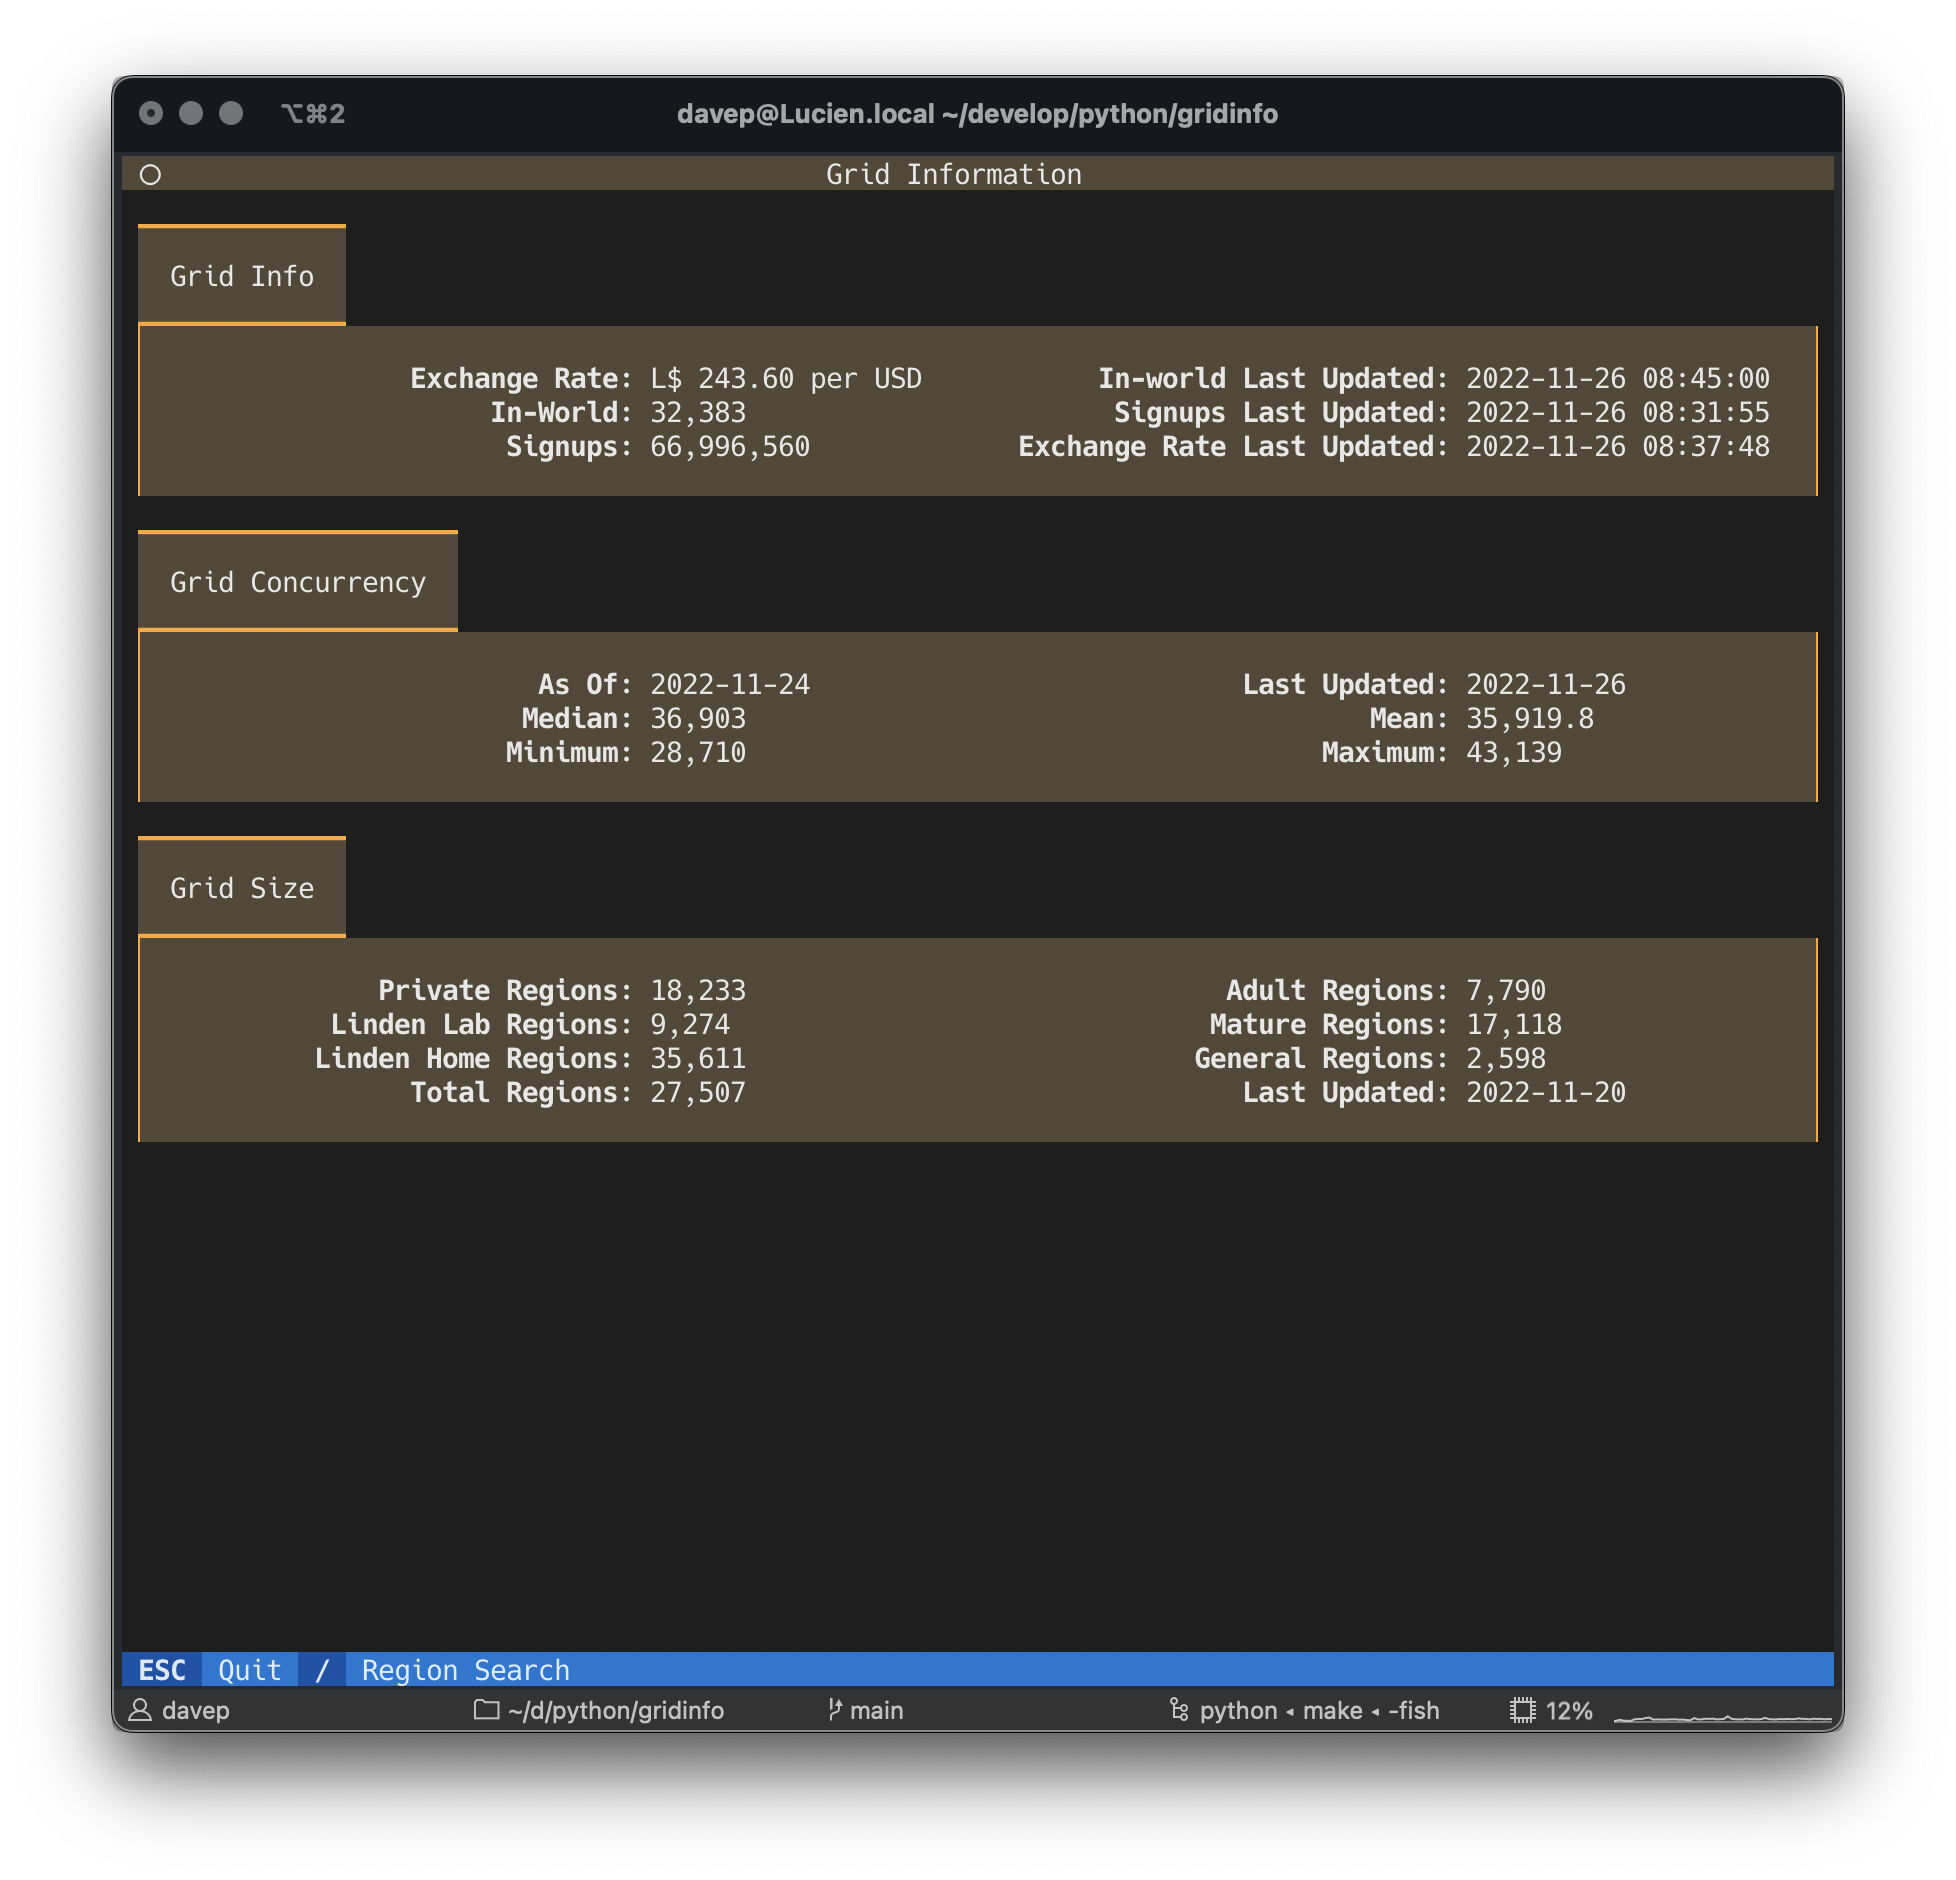The image size is (1956, 1880).
Task: Open Region Search from the footer
Action: tap(466, 1669)
